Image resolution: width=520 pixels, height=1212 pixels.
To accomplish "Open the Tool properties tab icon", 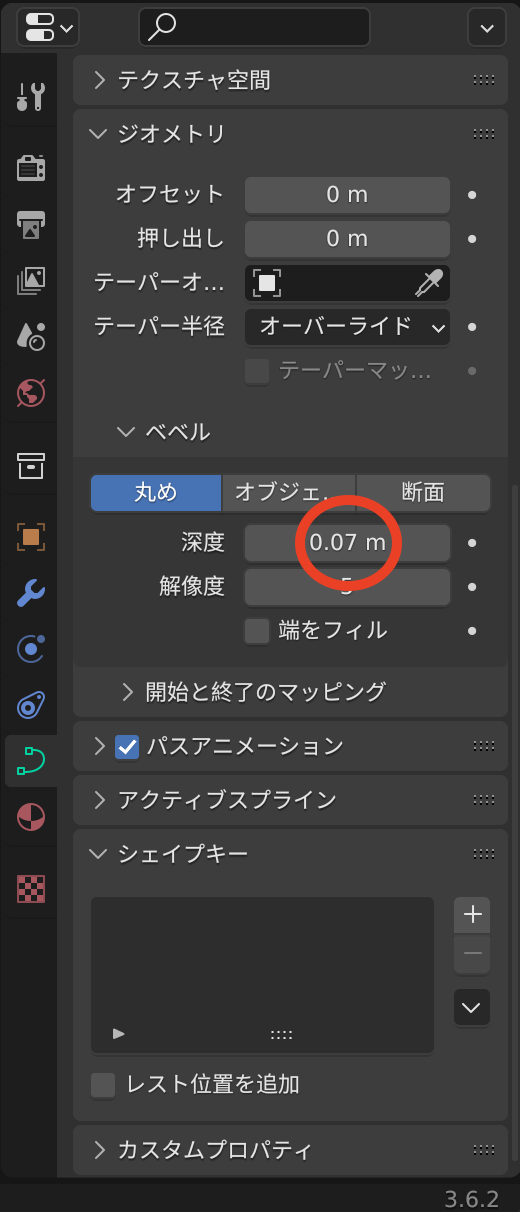I will click(x=31, y=97).
